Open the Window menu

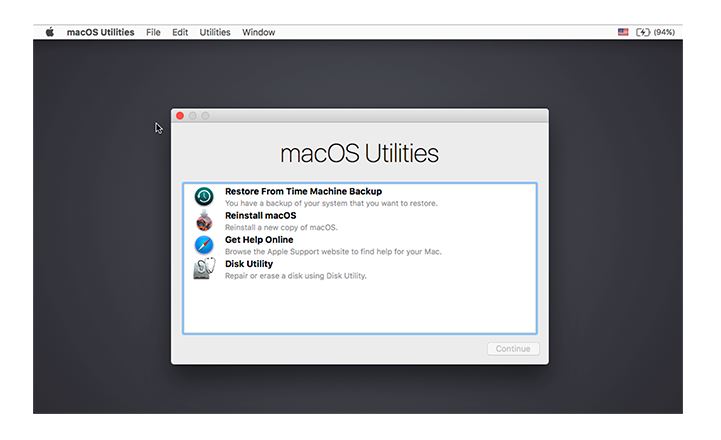[258, 32]
